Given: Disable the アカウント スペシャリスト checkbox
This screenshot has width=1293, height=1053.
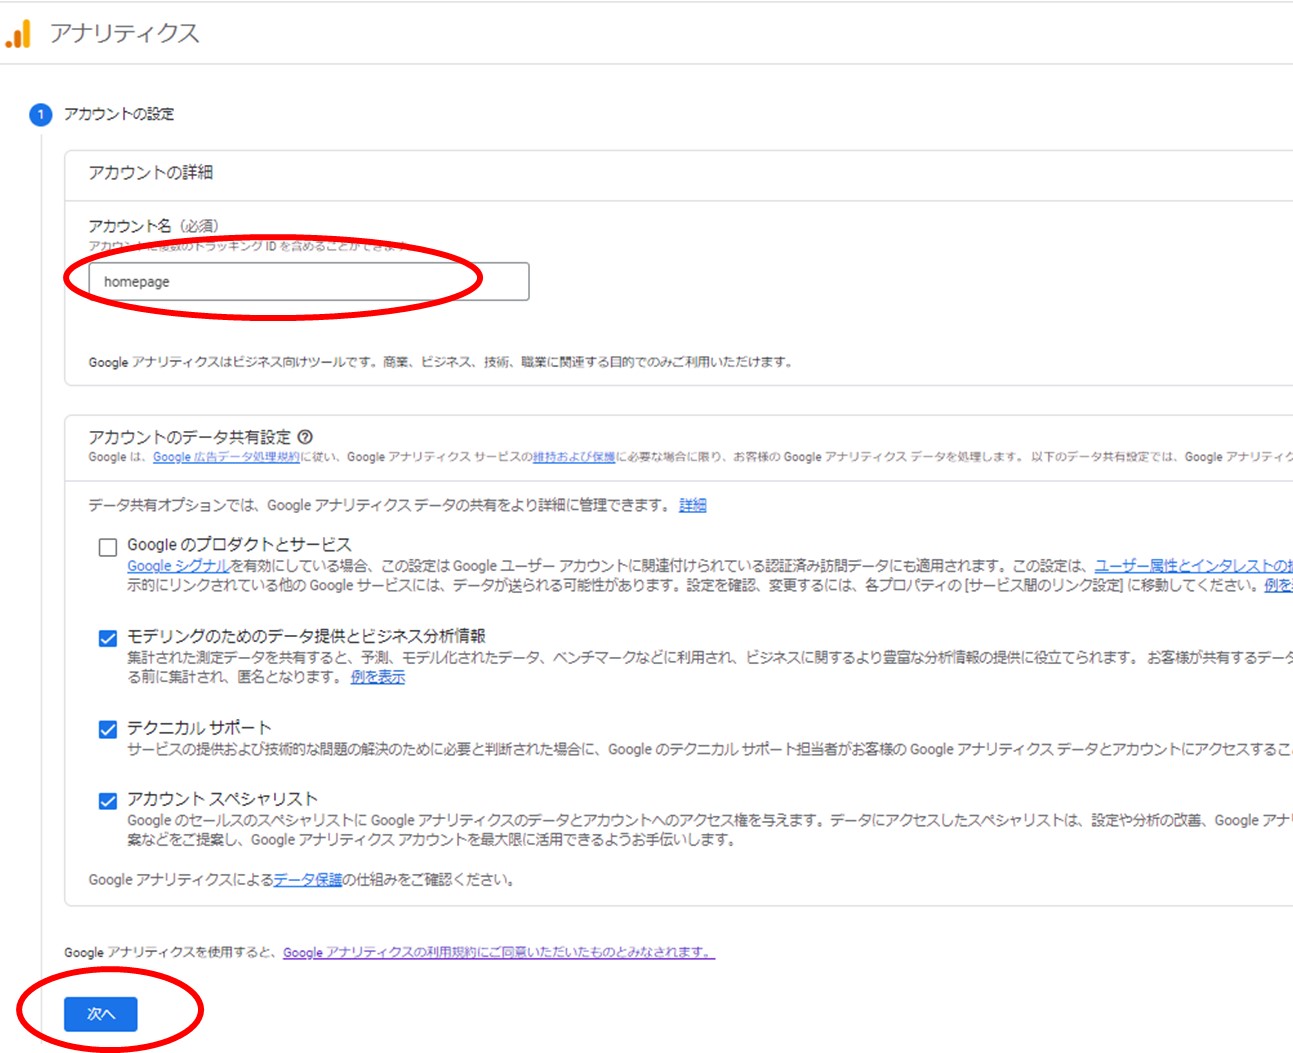Looking at the screenshot, I should (x=108, y=801).
